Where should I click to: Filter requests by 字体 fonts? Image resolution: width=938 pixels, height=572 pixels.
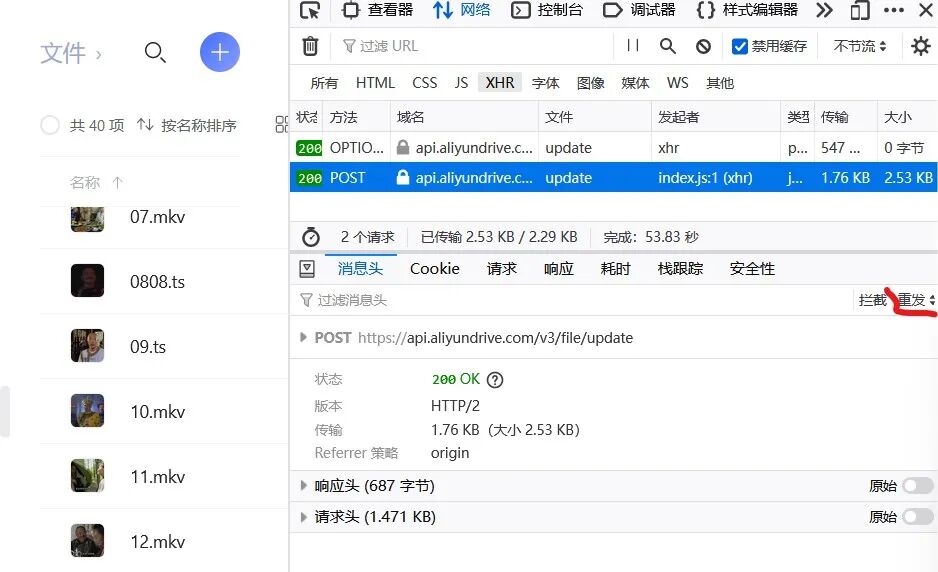[546, 83]
